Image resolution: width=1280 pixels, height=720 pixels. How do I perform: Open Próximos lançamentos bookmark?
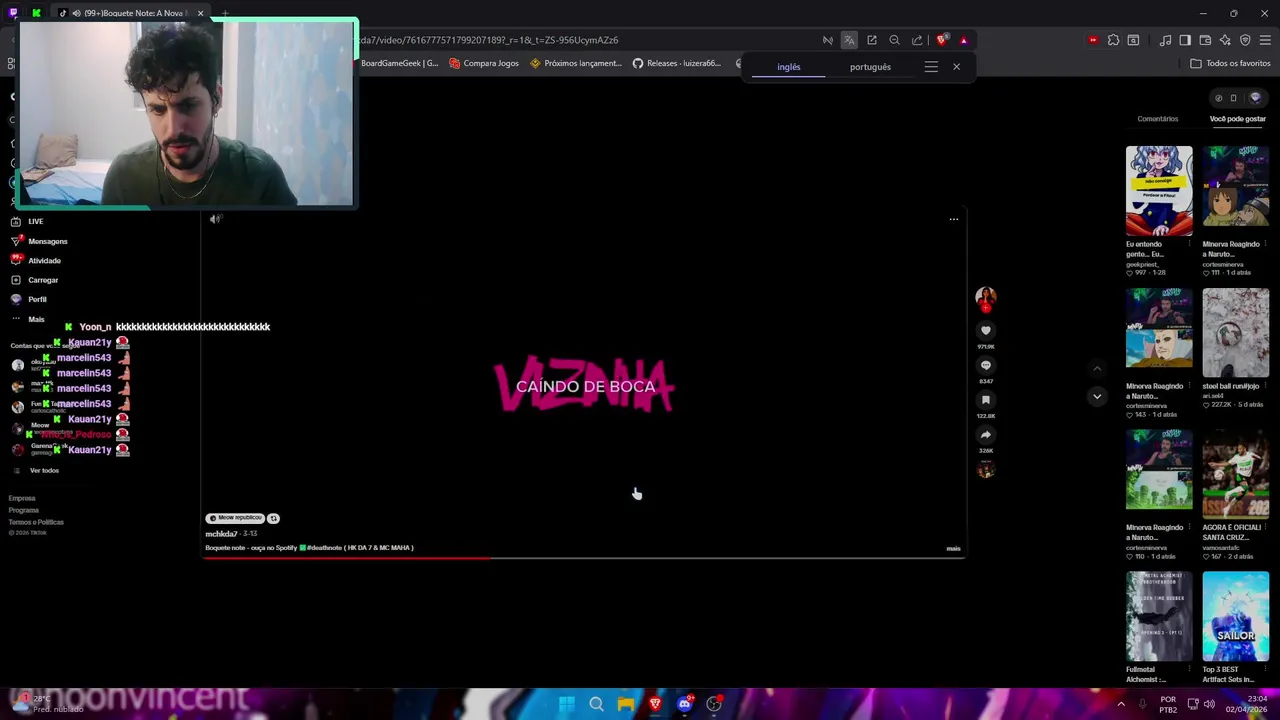click(x=576, y=63)
